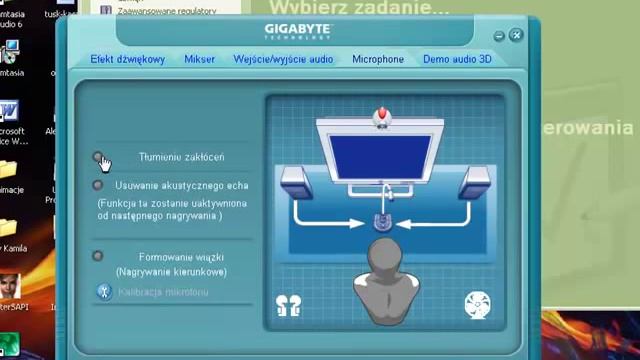640x360 pixels.
Task: Select the Microsoft Office Word desktop icon
Action: tap(10, 111)
